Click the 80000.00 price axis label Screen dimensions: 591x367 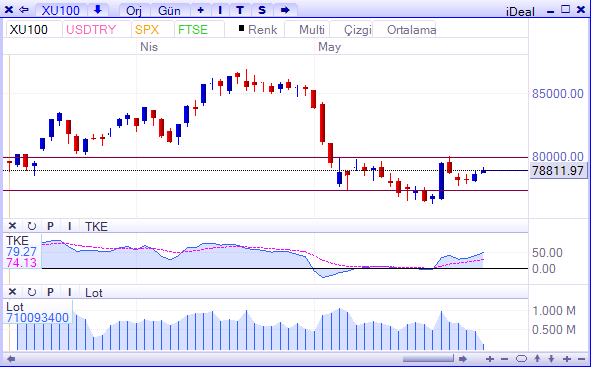point(558,156)
